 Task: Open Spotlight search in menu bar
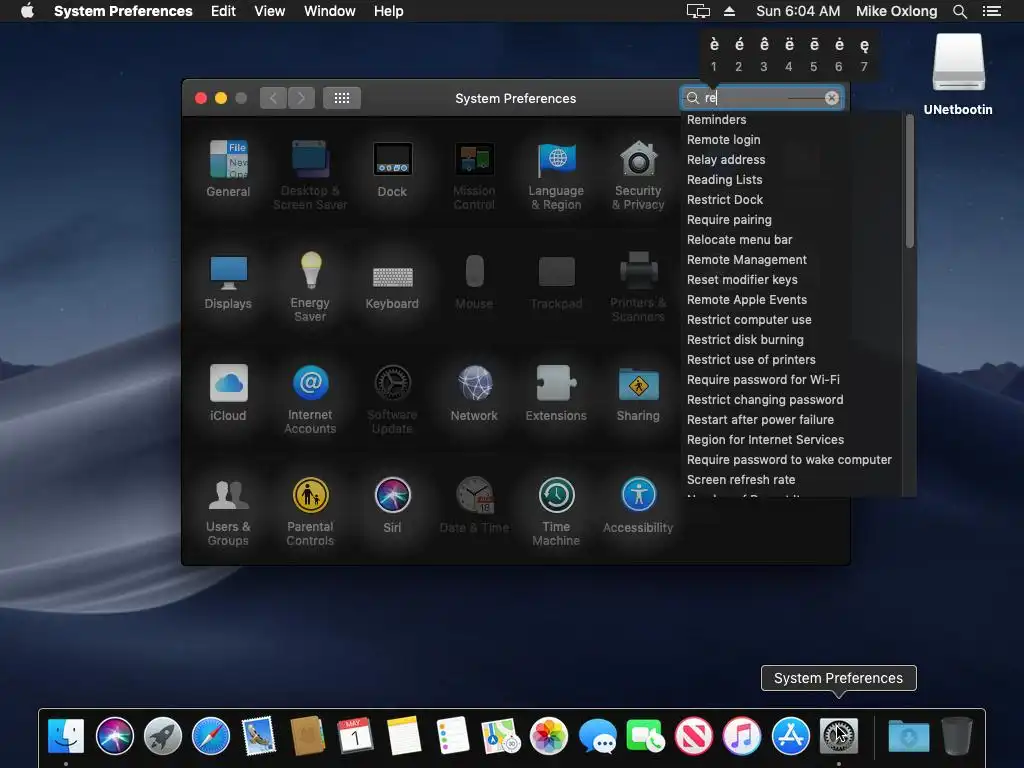[x=959, y=11]
